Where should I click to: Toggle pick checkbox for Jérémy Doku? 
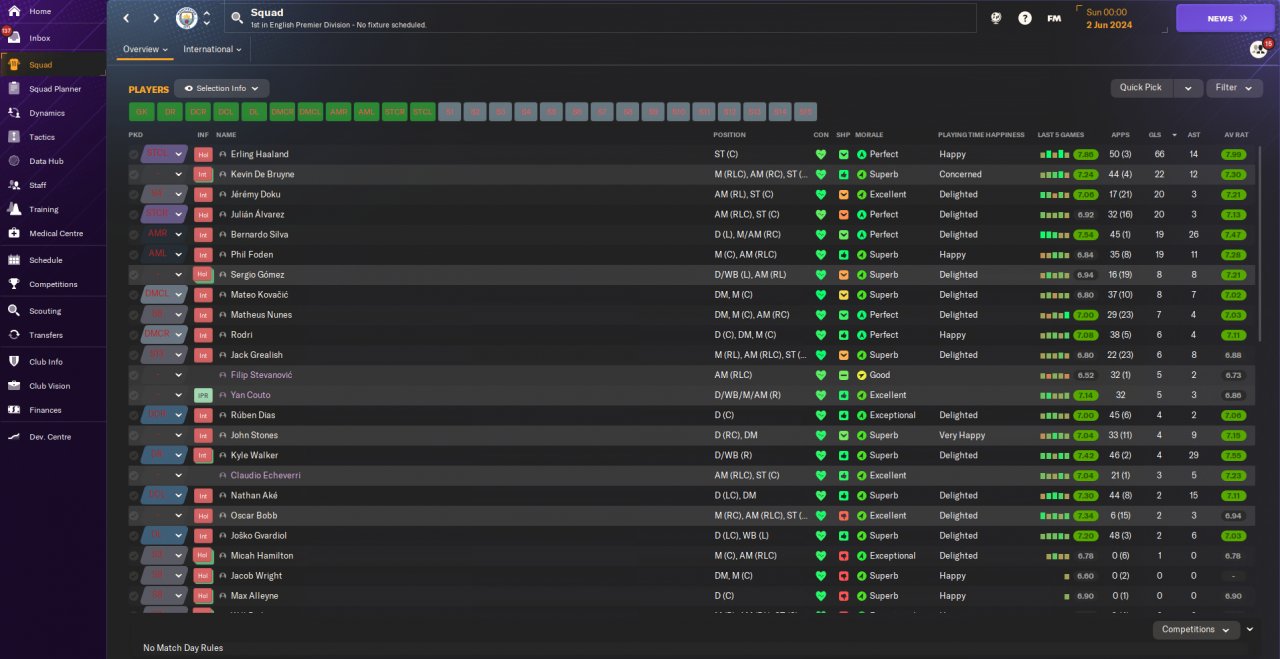[134, 195]
